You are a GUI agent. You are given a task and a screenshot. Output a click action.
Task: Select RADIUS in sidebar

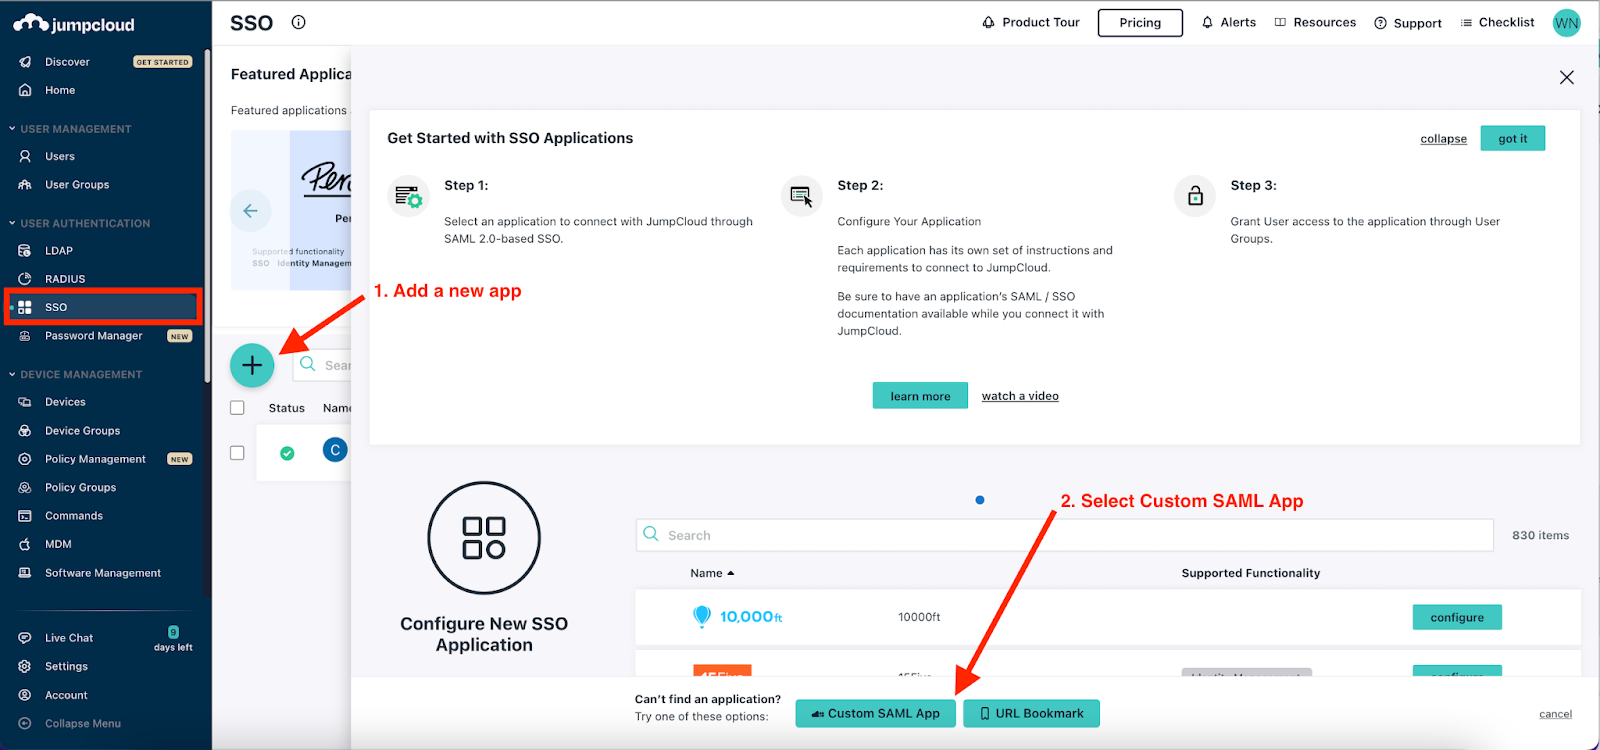[65, 279]
